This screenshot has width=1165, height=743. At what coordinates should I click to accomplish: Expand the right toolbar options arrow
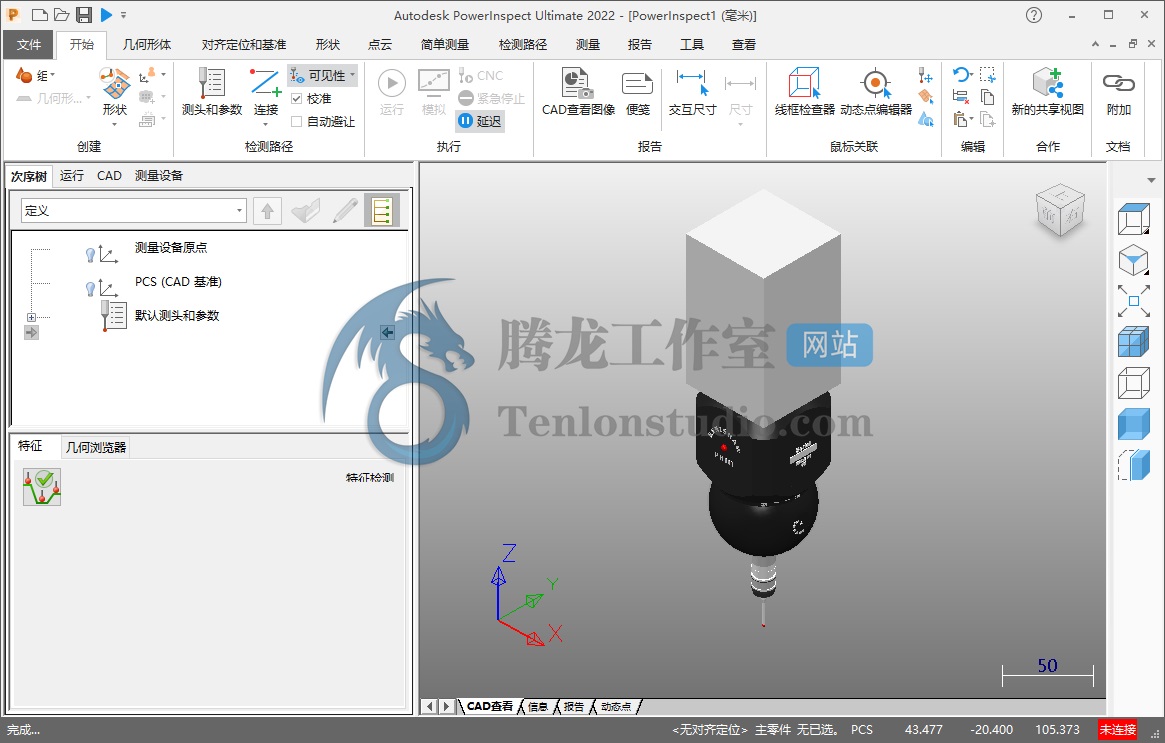point(1151,181)
